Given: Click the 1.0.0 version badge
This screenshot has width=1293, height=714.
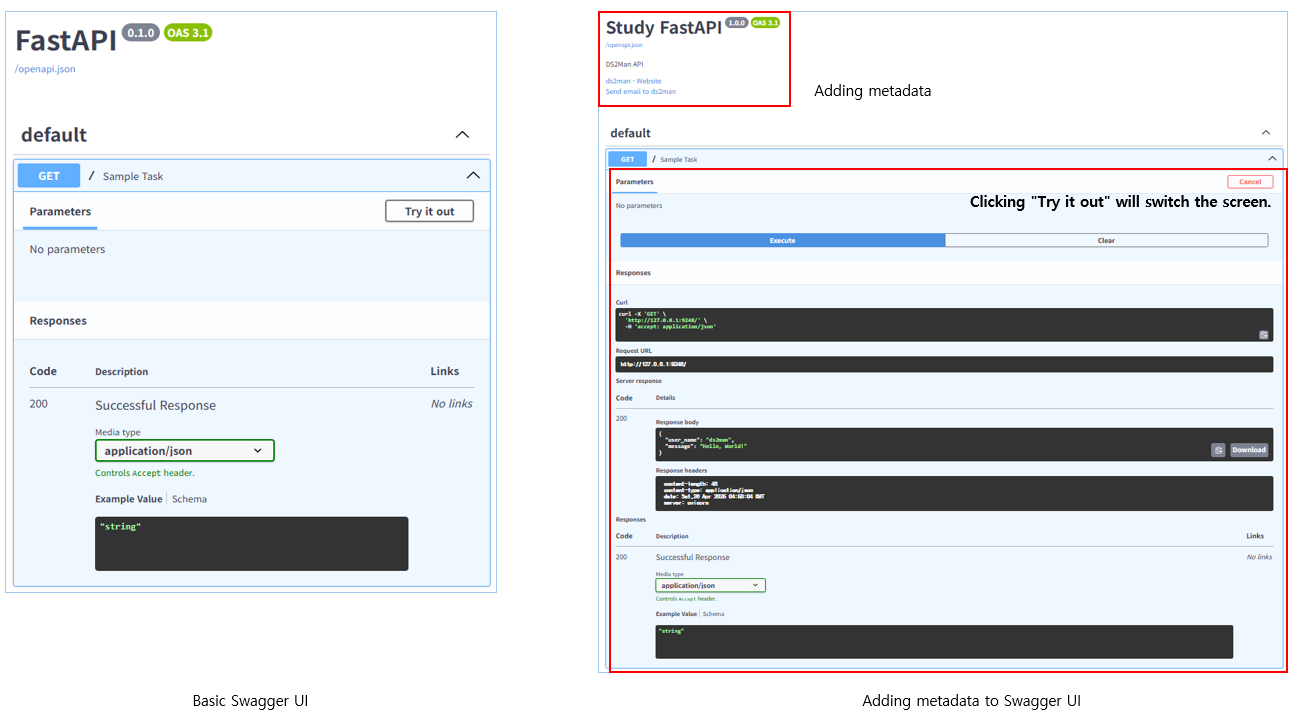Looking at the screenshot, I should point(737,22).
